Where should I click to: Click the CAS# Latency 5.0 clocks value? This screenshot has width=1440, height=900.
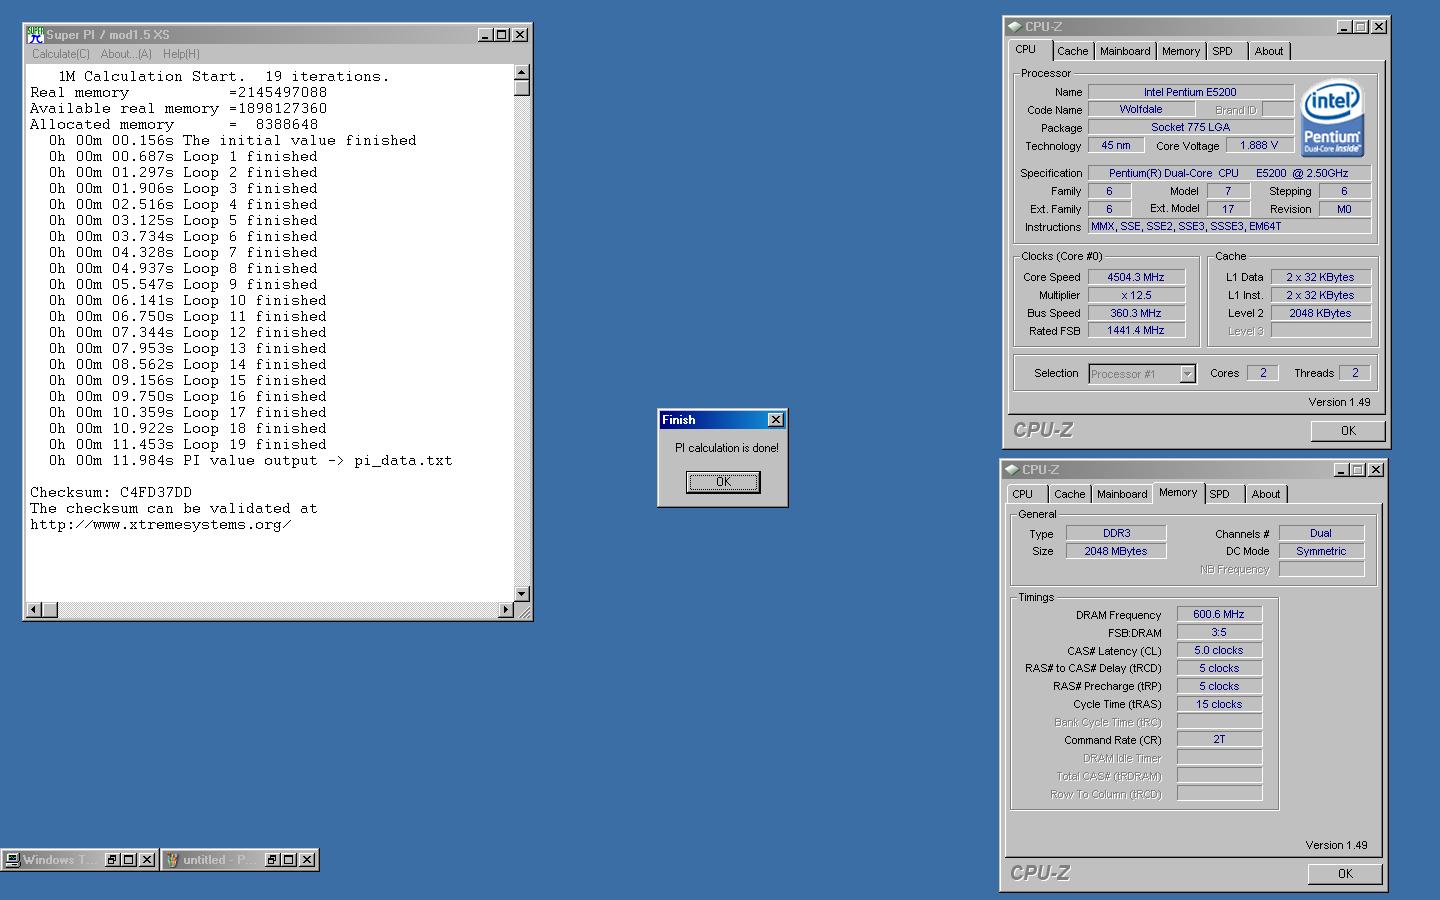point(1219,650)
